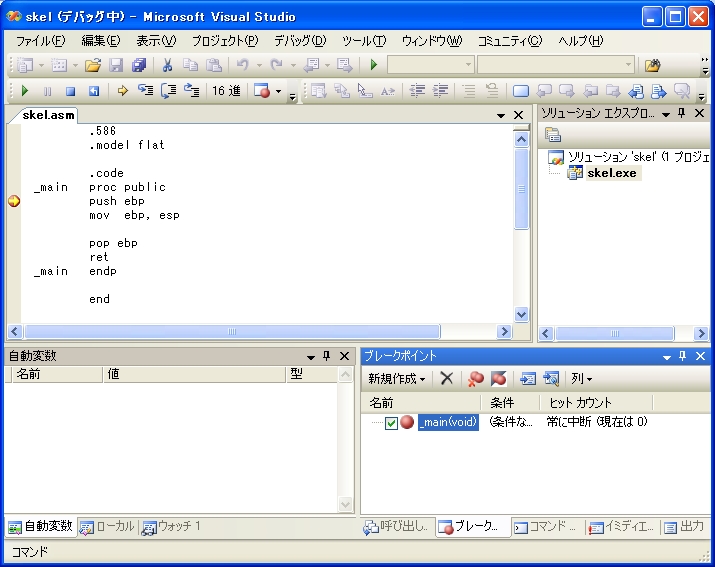Select the ソリューション 'skel' tree node
The height and width of the screenshot is (567, 715).
[x=638, y=157]
